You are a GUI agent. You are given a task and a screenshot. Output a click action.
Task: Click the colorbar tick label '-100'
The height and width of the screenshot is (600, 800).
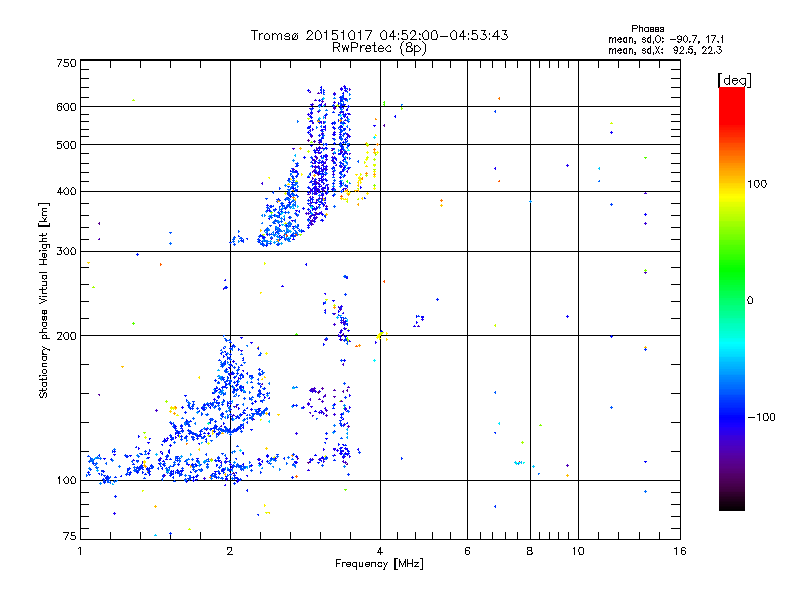[761, 417]
